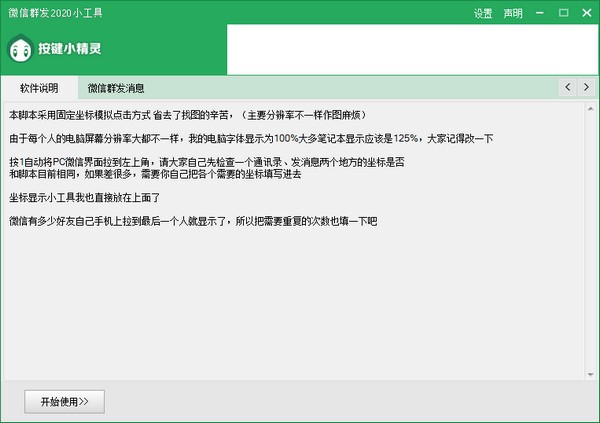Switch to the 微信群发消息 tab
This screenshot has width=600, height=423.
point(116,88)
